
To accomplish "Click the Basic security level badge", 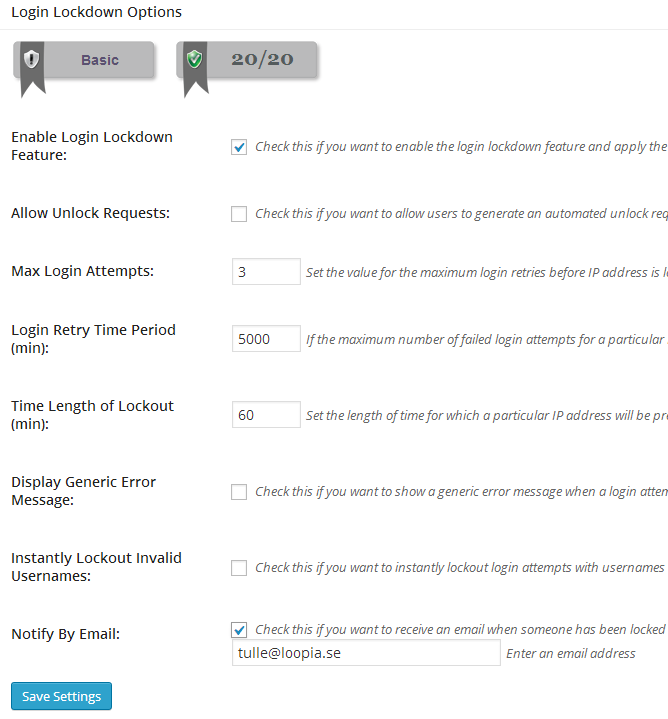I will (83, 60).
